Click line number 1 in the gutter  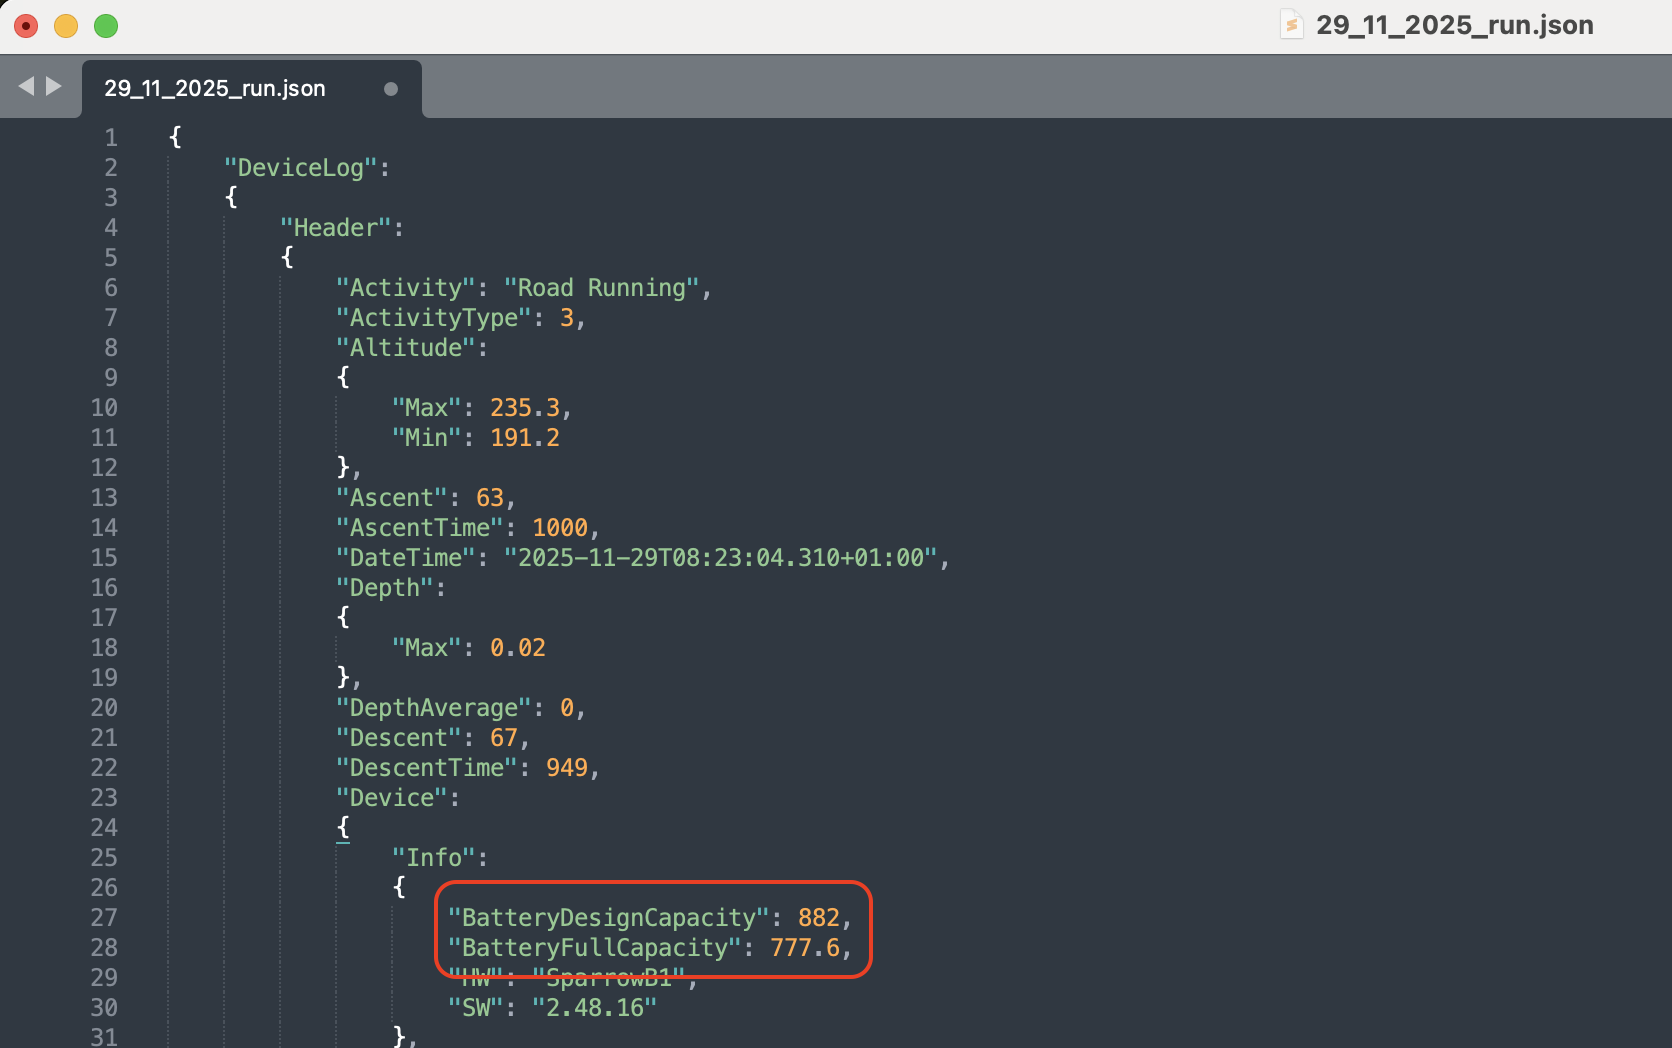pyautogui.click(x=111, y=137)
